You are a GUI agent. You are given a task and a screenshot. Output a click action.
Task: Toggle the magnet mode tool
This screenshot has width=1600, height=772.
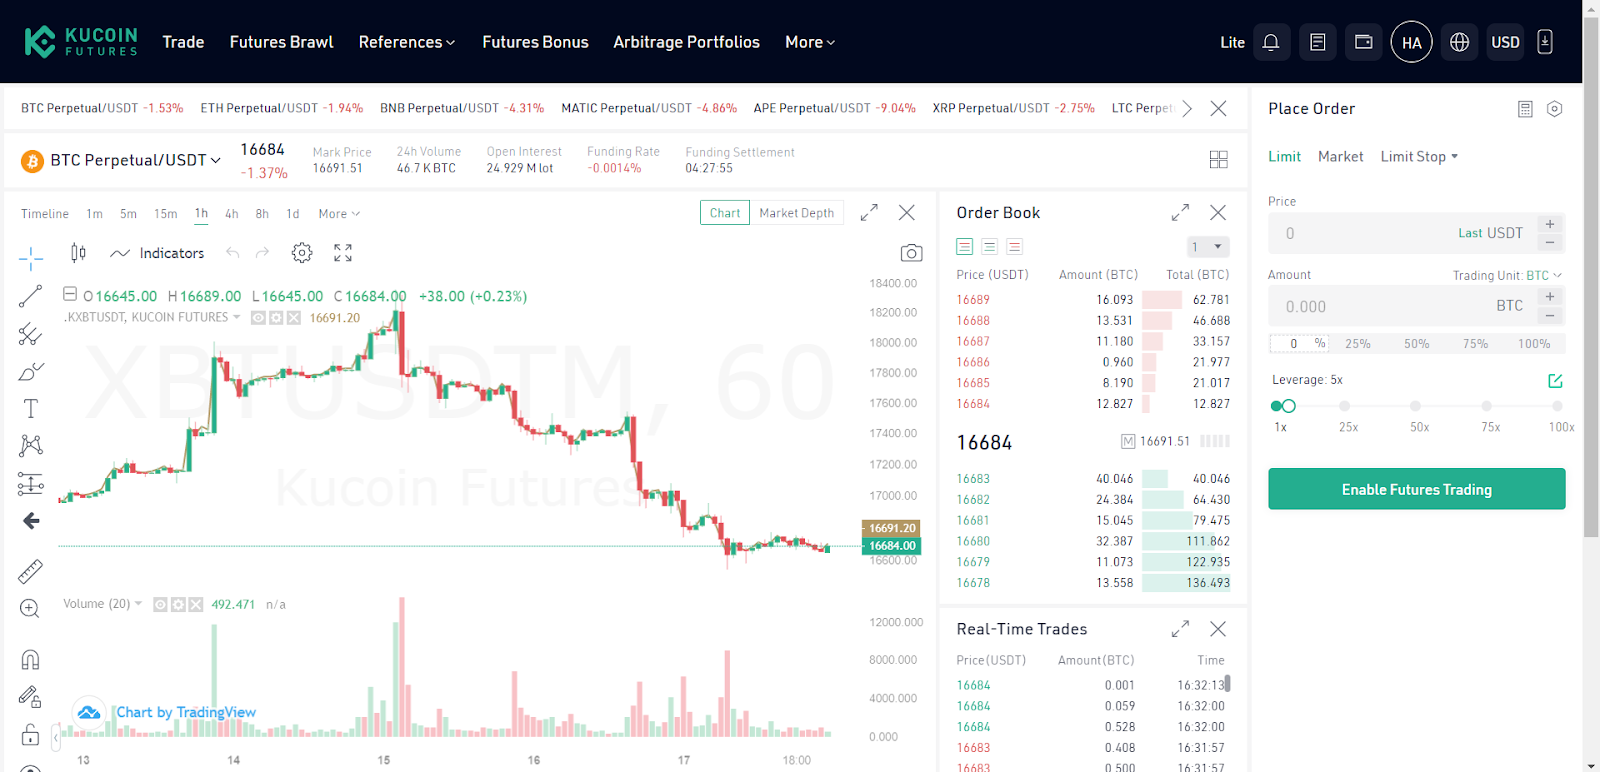pyautogui.click(x=31, y=659)
